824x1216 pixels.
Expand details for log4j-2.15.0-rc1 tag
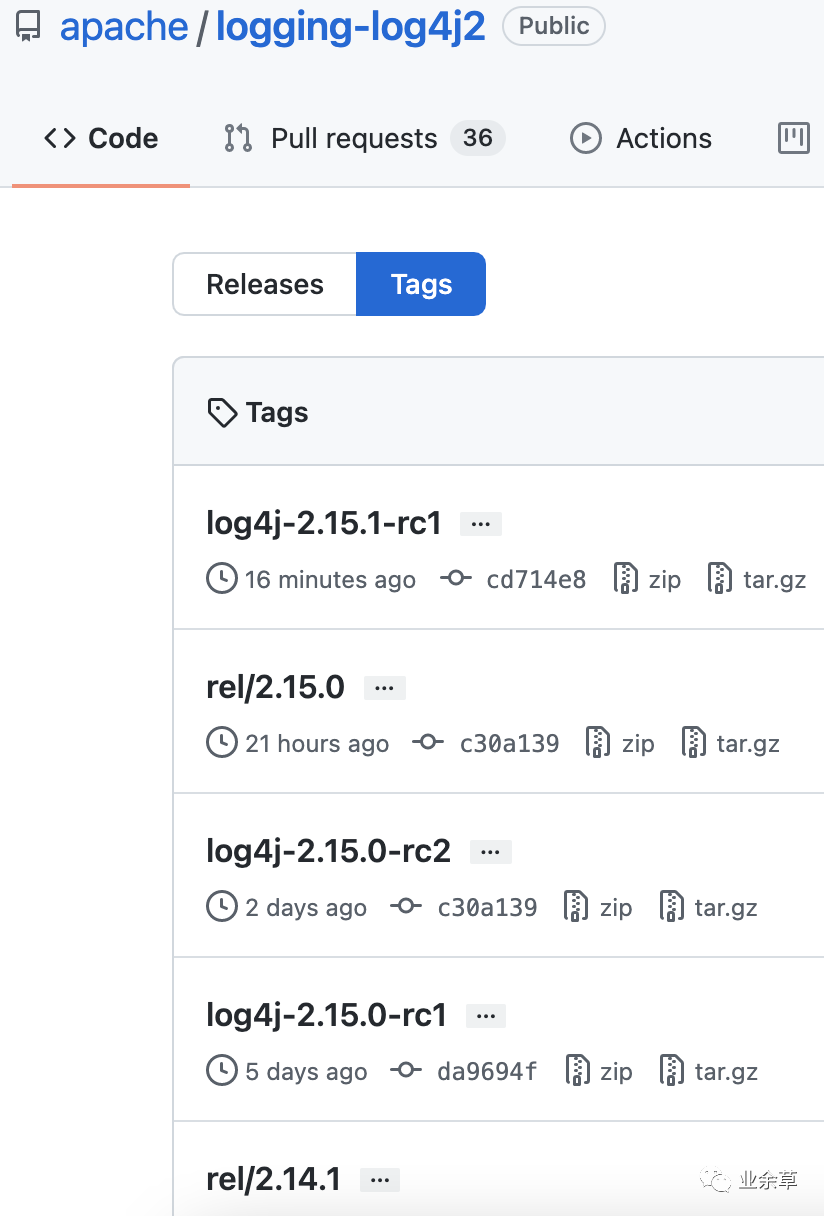485,1016
